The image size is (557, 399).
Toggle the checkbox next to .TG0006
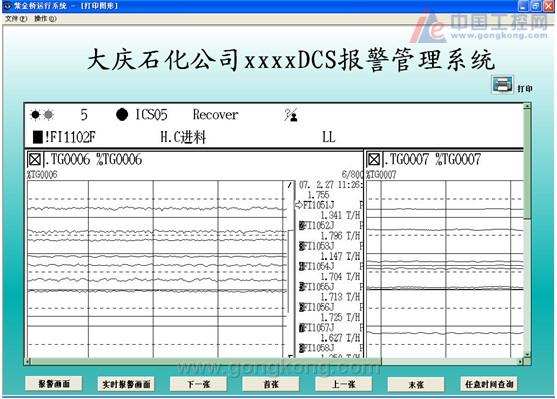point(34,160)
